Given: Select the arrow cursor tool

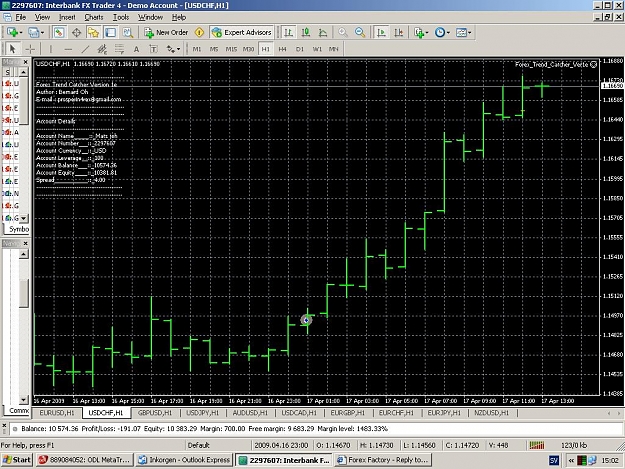Looking at the screenshot, I should pyautogui.click(x=12, y=49).
